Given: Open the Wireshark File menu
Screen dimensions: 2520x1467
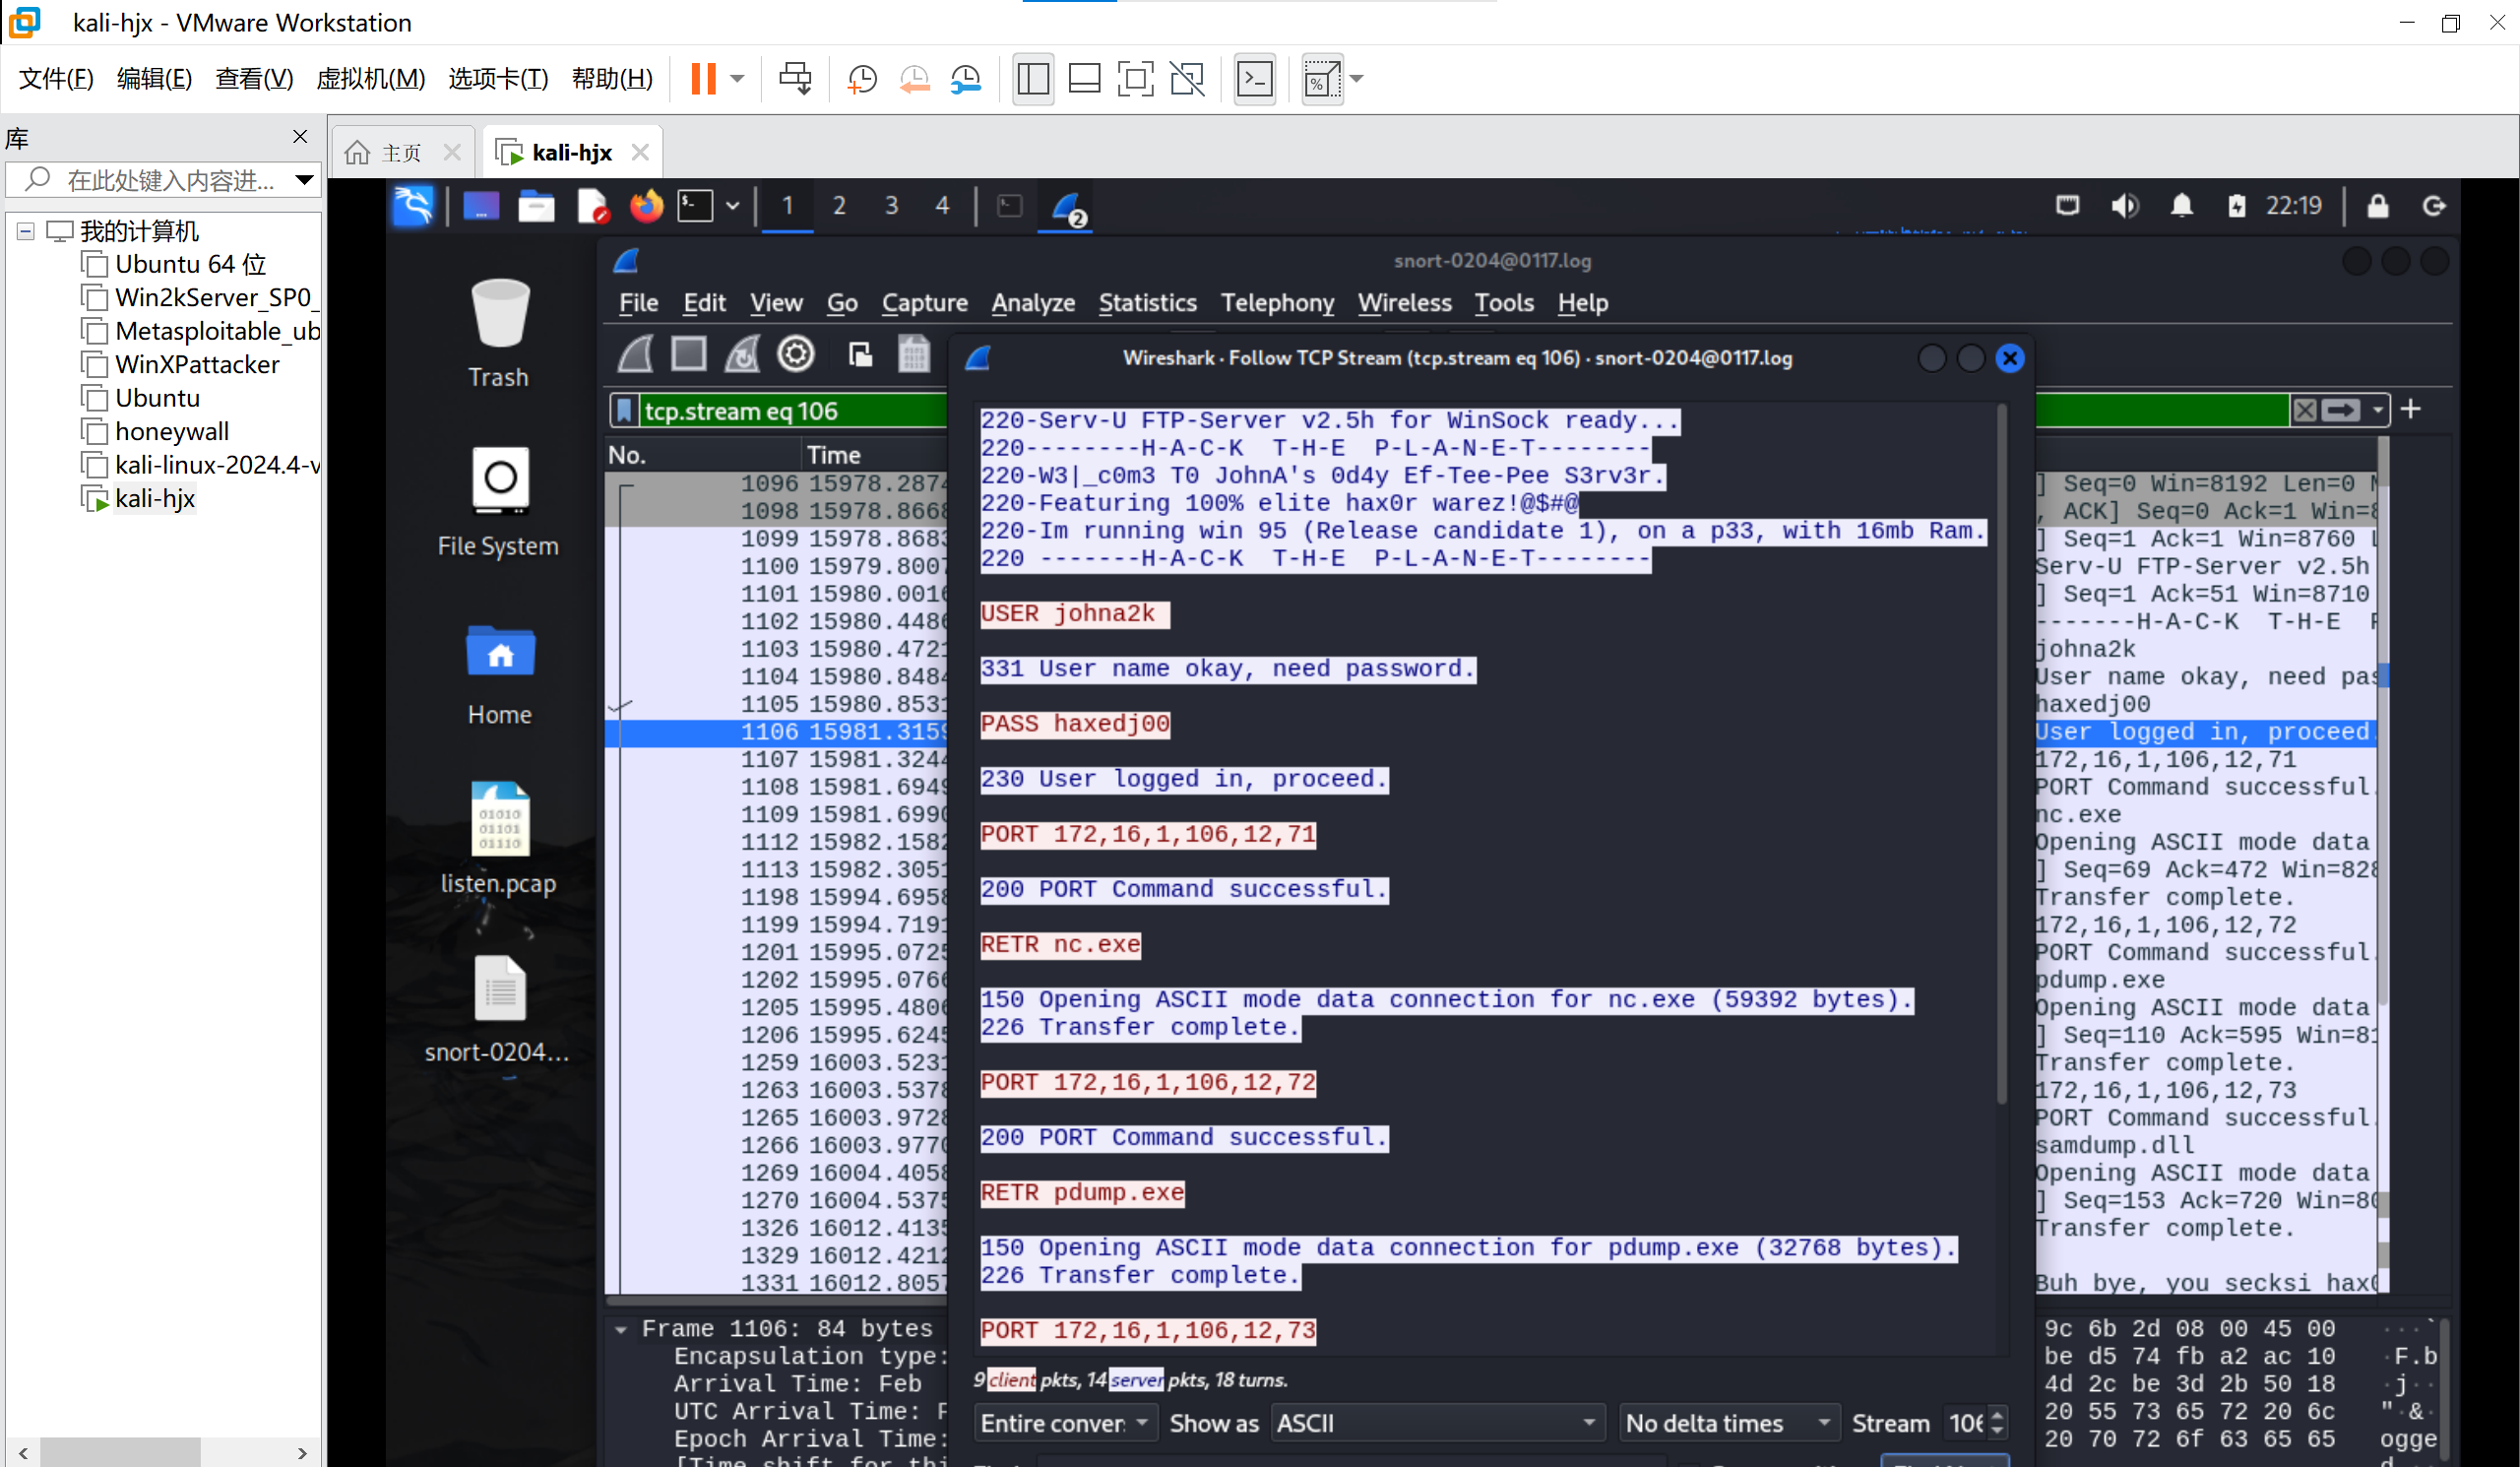Looking at the screenshot, I should [x=638, y=303].
